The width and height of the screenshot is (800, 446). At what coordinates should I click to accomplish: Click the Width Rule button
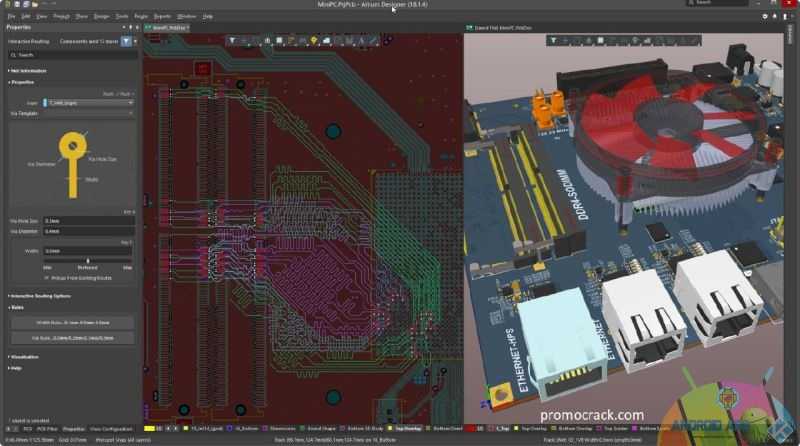(x=72, y=323)
